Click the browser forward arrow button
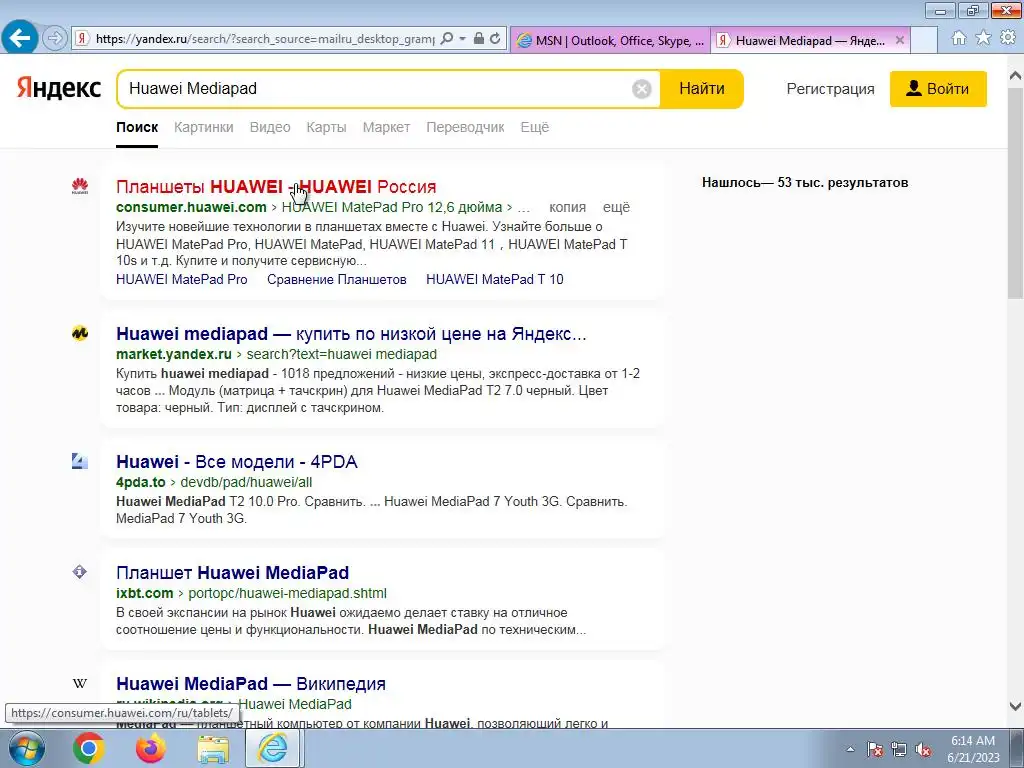1024x768 pixels. pos(55,39)
